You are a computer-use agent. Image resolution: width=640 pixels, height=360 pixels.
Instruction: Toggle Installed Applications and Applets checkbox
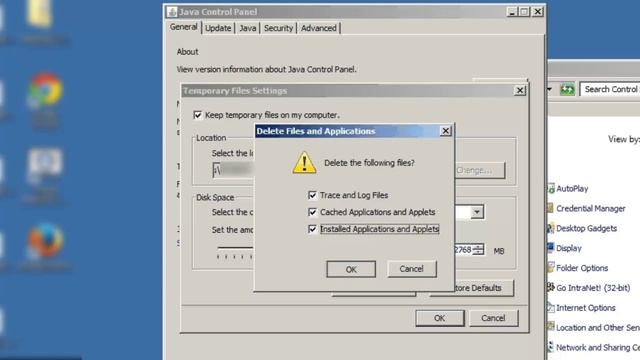pos(312,229)
